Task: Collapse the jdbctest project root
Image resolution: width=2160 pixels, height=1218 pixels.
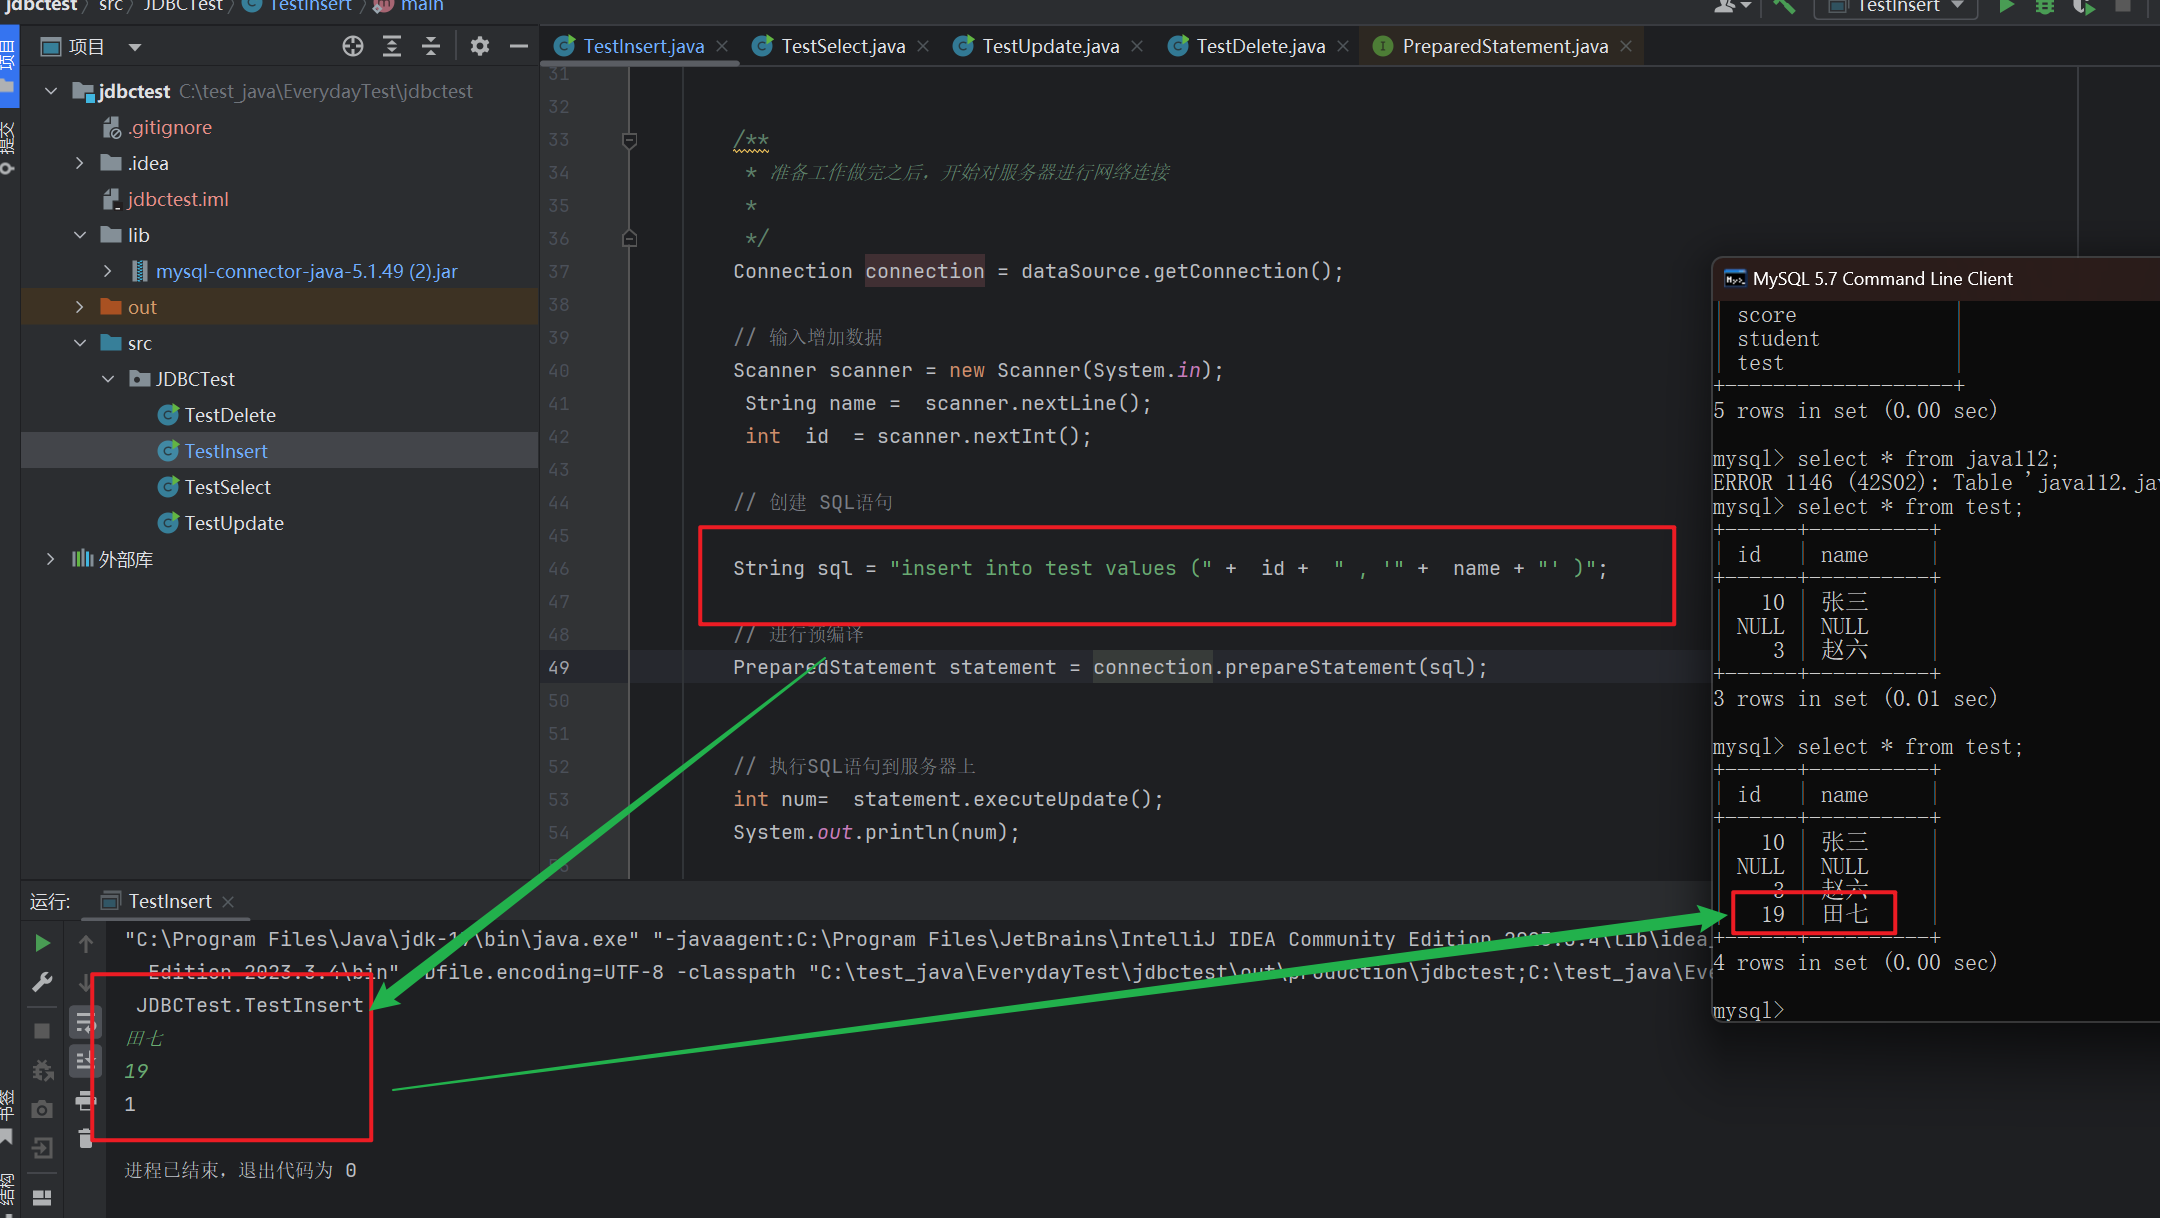Action: click(51, 91)
